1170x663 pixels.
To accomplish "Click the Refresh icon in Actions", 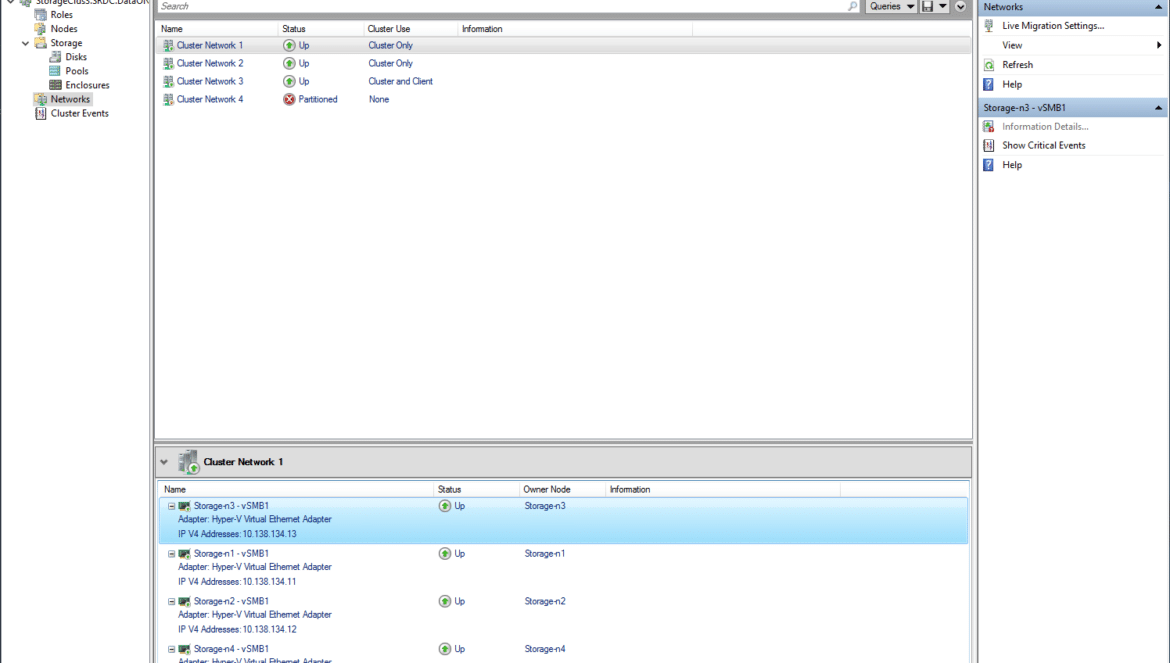I will click(989, 65).
